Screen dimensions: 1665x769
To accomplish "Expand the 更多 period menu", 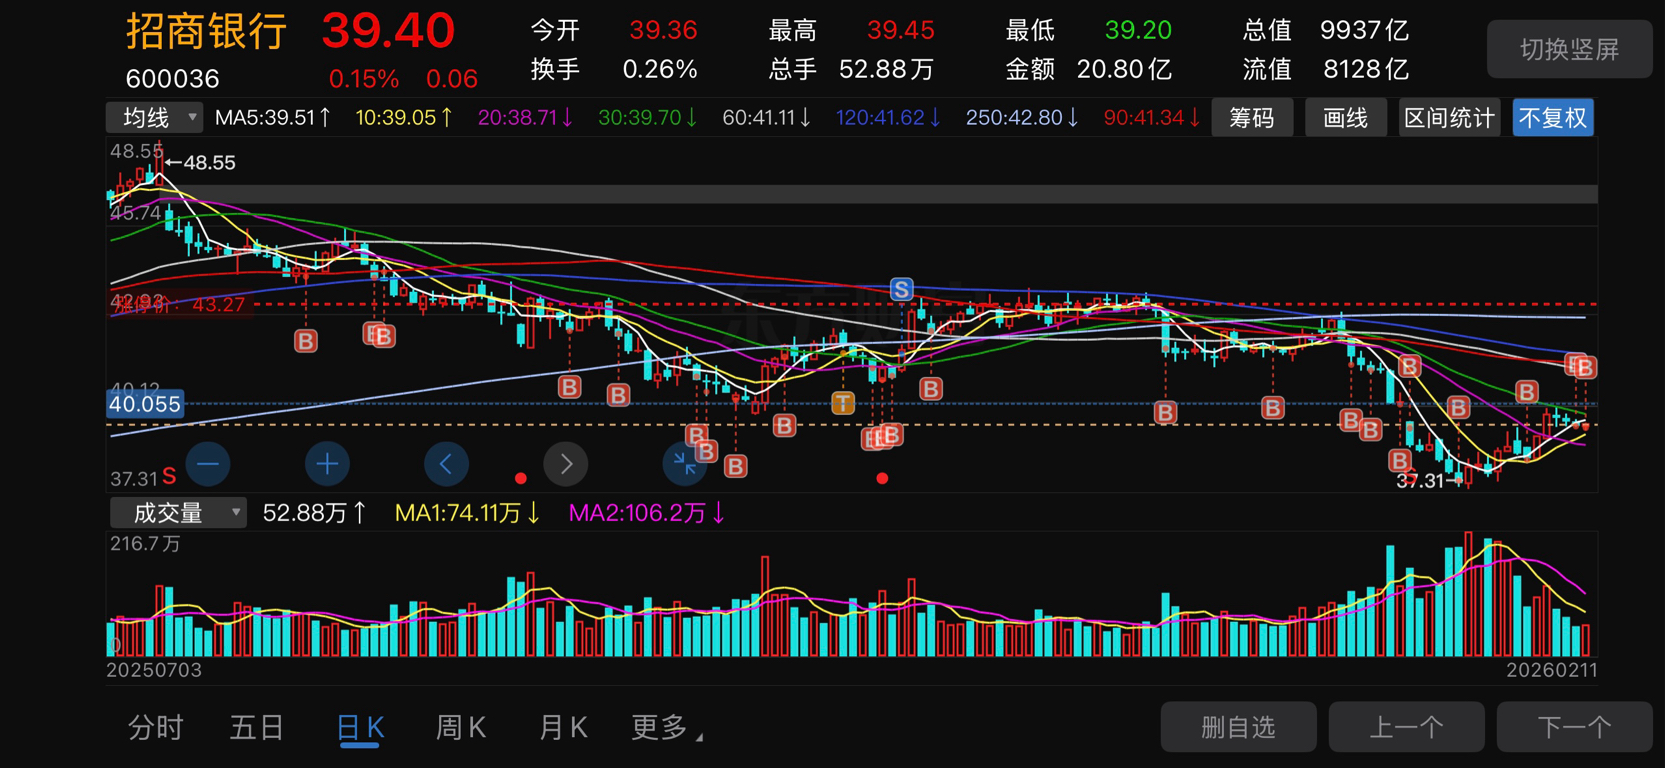I will [x=666, y=728].
